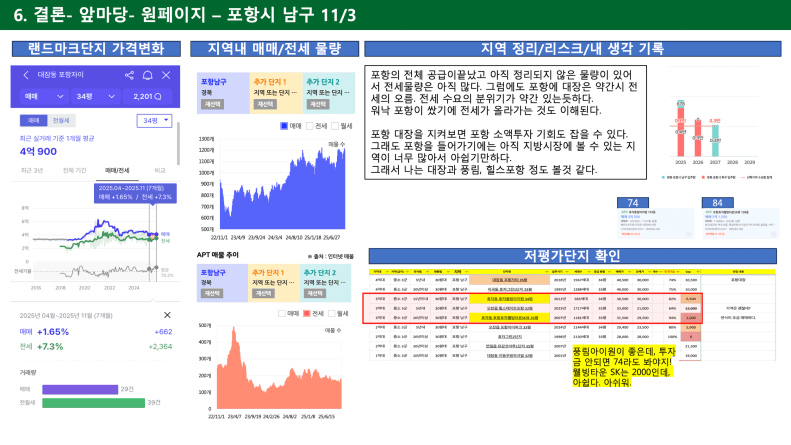This screenshot has height=445, width=791.
Task: Click the yellow note starting 풍림아이원이 좋은데
Action: pyautogui.click(x=624, y=367)
